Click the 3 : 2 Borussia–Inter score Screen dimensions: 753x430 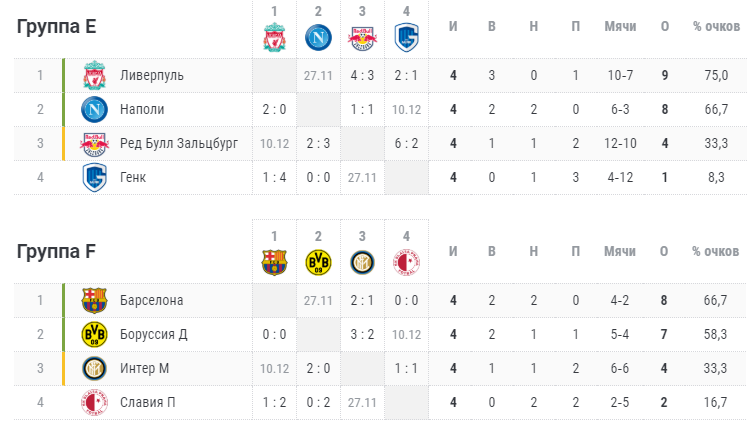coord(362,334)
